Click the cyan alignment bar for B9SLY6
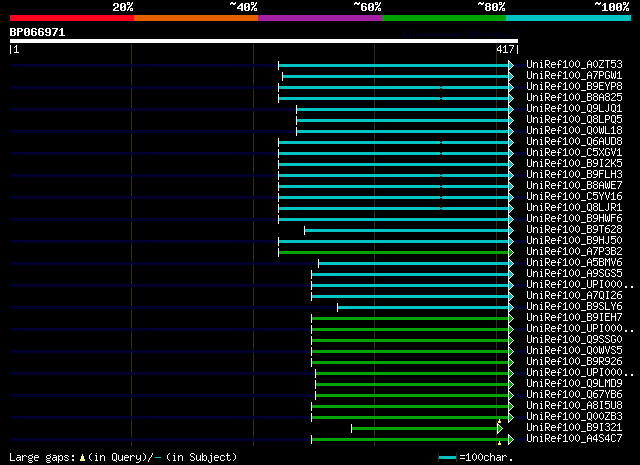The width and height of the screenshot is (640, 465). (x=423, y=308)
